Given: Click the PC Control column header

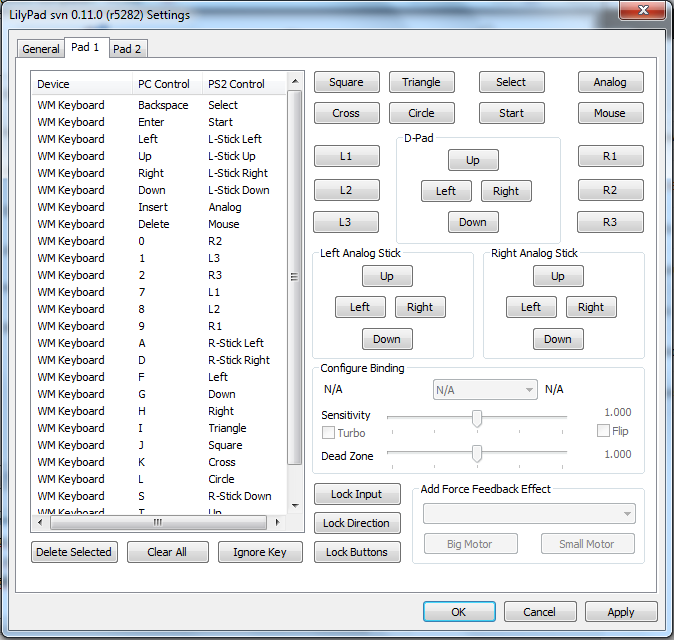Looking at the screenshot, I should (x=167, y=84).
